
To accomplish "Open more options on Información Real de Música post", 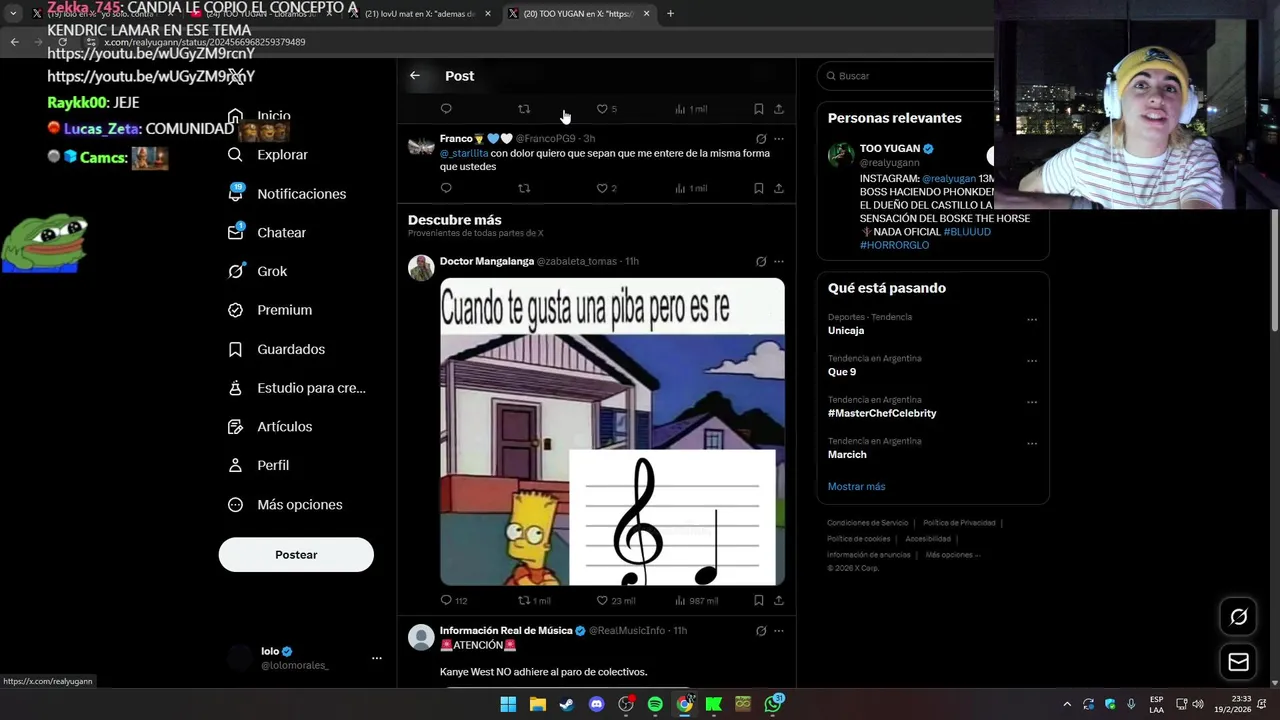I will [779, 631].
